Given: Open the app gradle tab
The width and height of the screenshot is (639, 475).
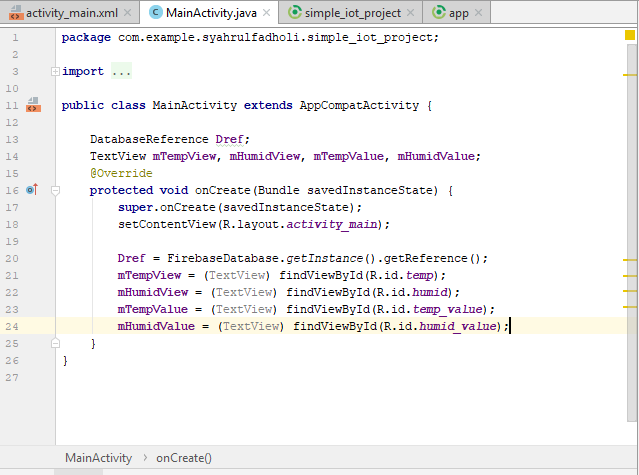Looking at the screenshot, I should [x=456, y=13].
